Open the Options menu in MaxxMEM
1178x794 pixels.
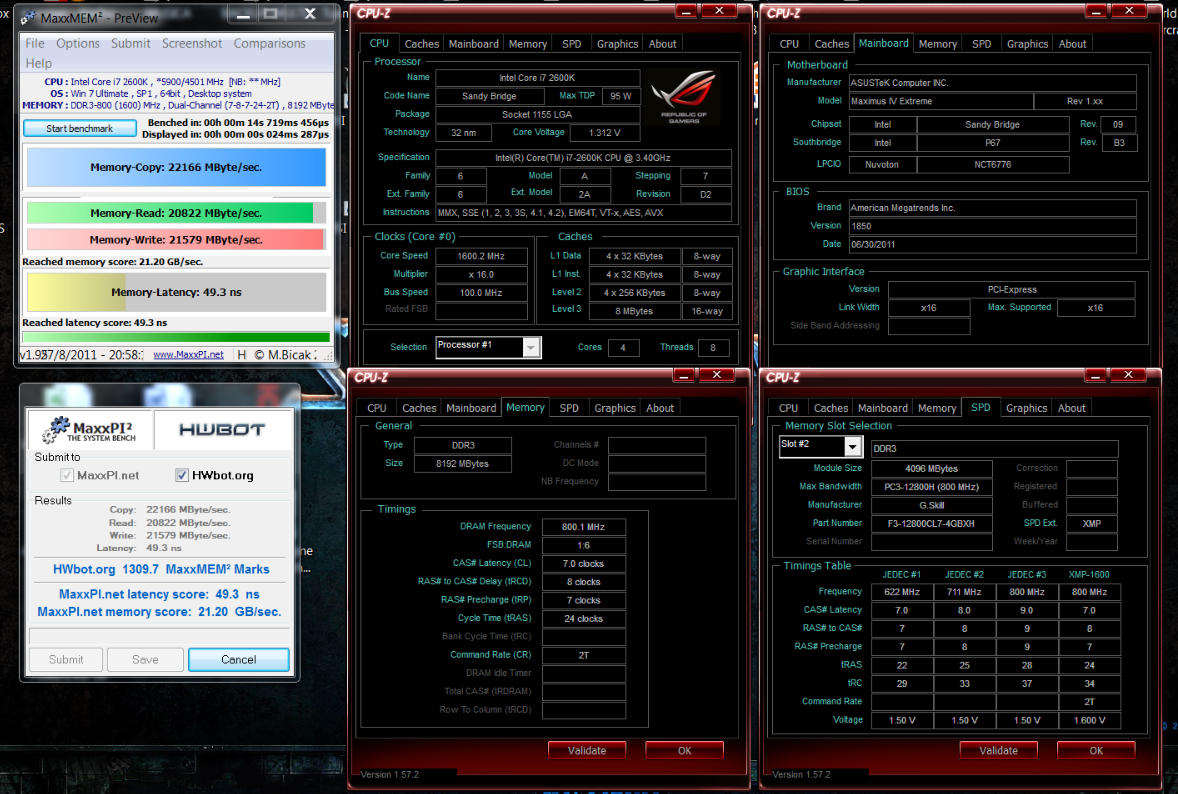[77, 44]
